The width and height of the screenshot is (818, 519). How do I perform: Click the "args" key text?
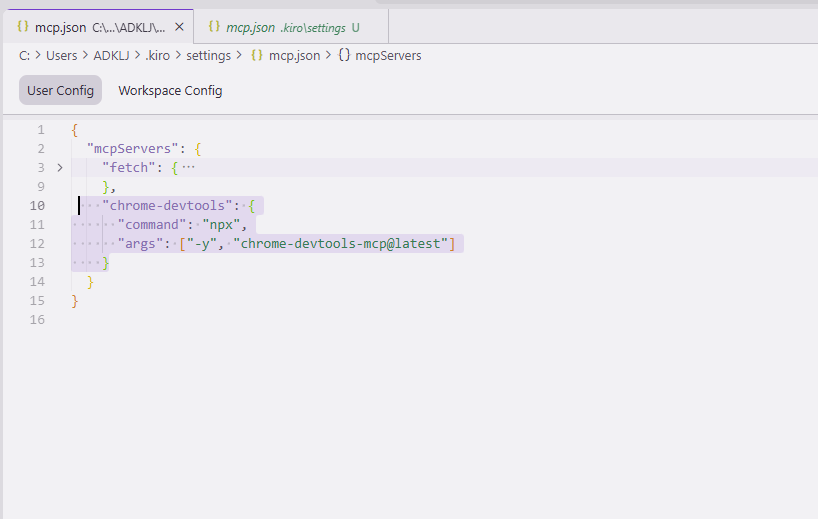point(140,244)
